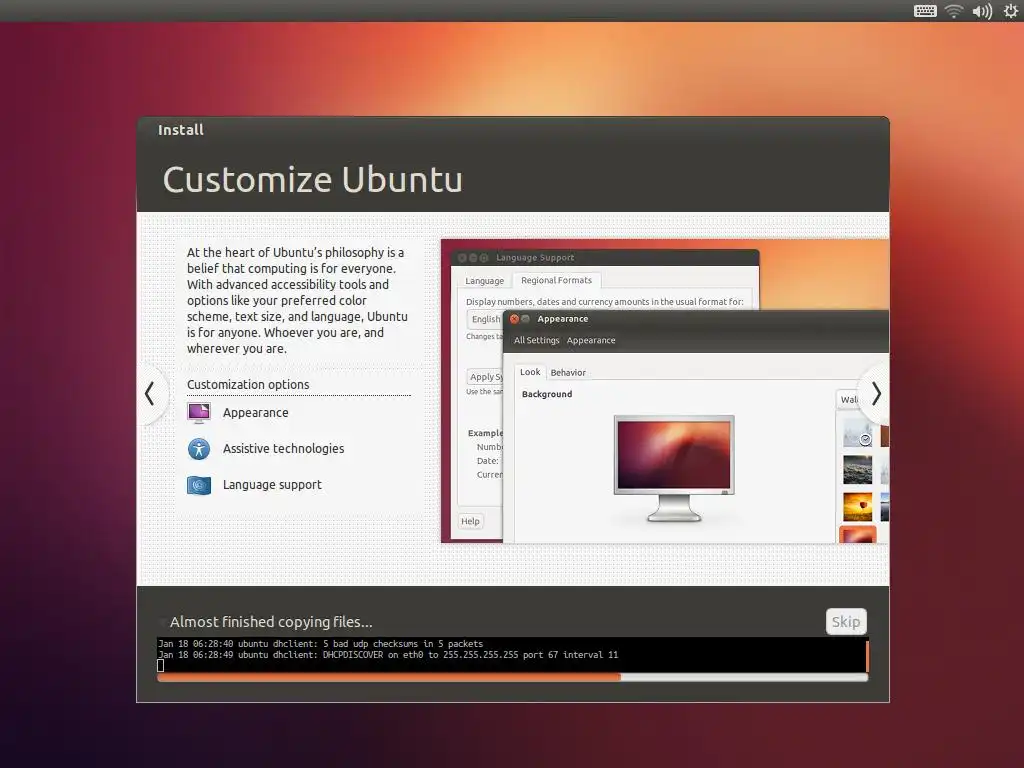Click All Settings in Appearance window

point(536,340)
